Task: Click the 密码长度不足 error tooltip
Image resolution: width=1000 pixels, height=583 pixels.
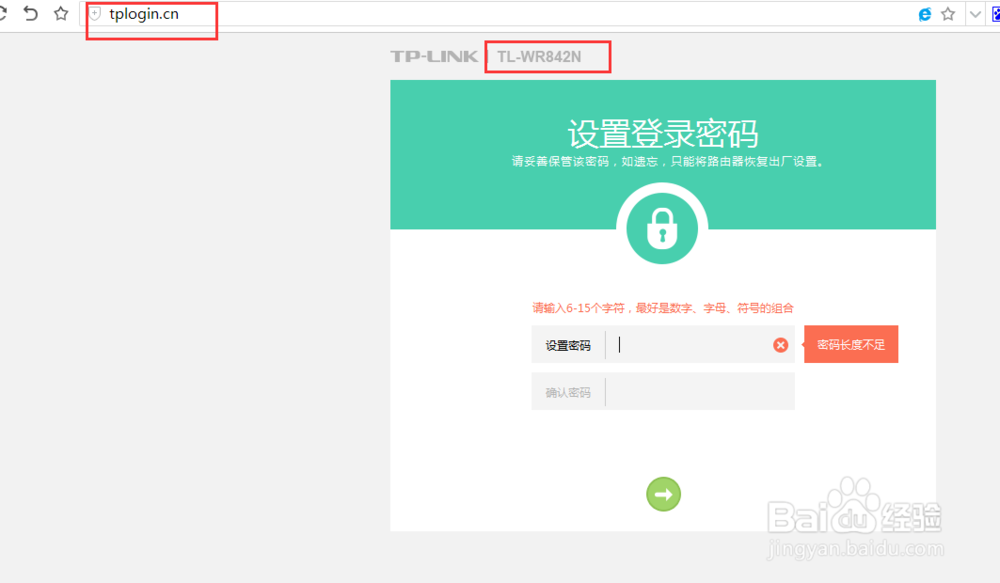Action: point(851,344)
